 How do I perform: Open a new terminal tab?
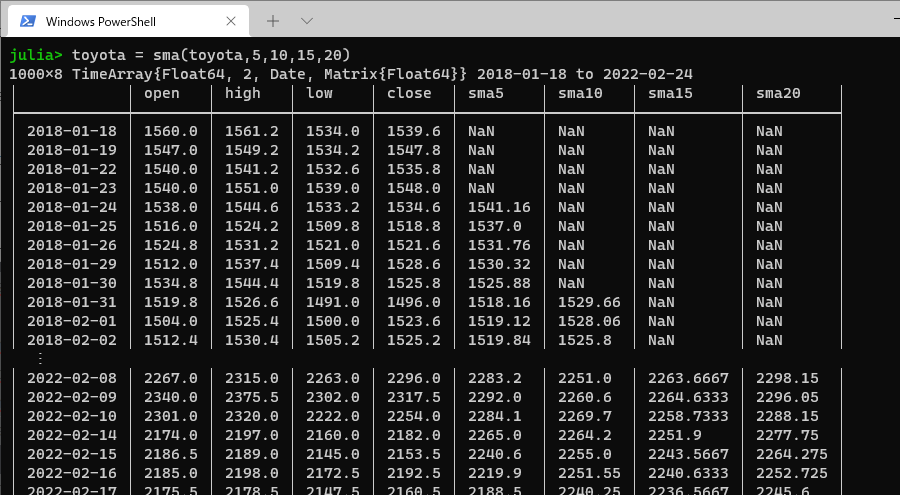(x=273, y=21)
